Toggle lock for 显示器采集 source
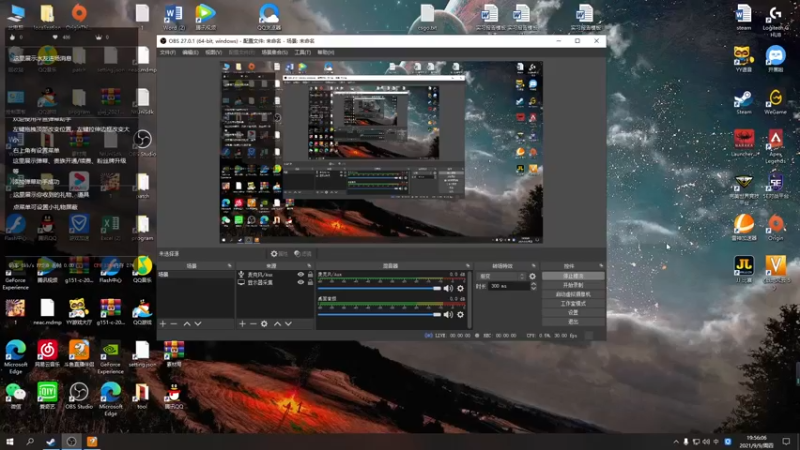Viewport: 800px width, 450px height. click(x=310, y=282)
